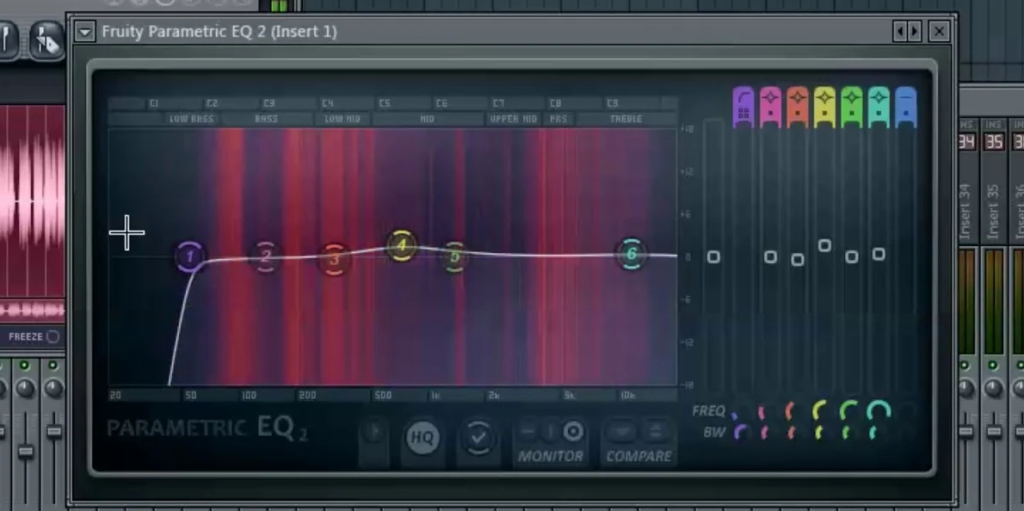Close the Fruity Parametric EQ 2 window
This screenshot has height=511, width=1024.
[939, 31]
